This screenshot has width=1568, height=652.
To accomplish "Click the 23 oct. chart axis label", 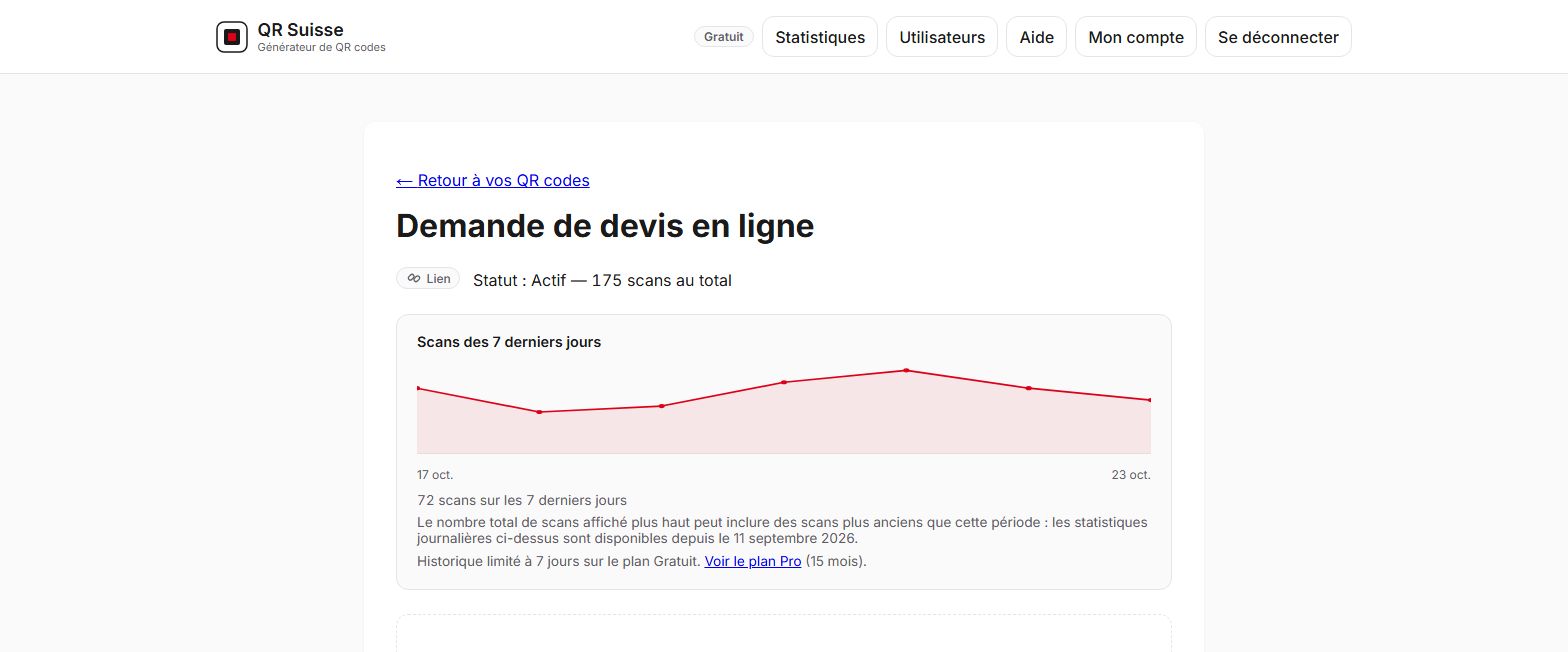I will tap(1131, 475).
